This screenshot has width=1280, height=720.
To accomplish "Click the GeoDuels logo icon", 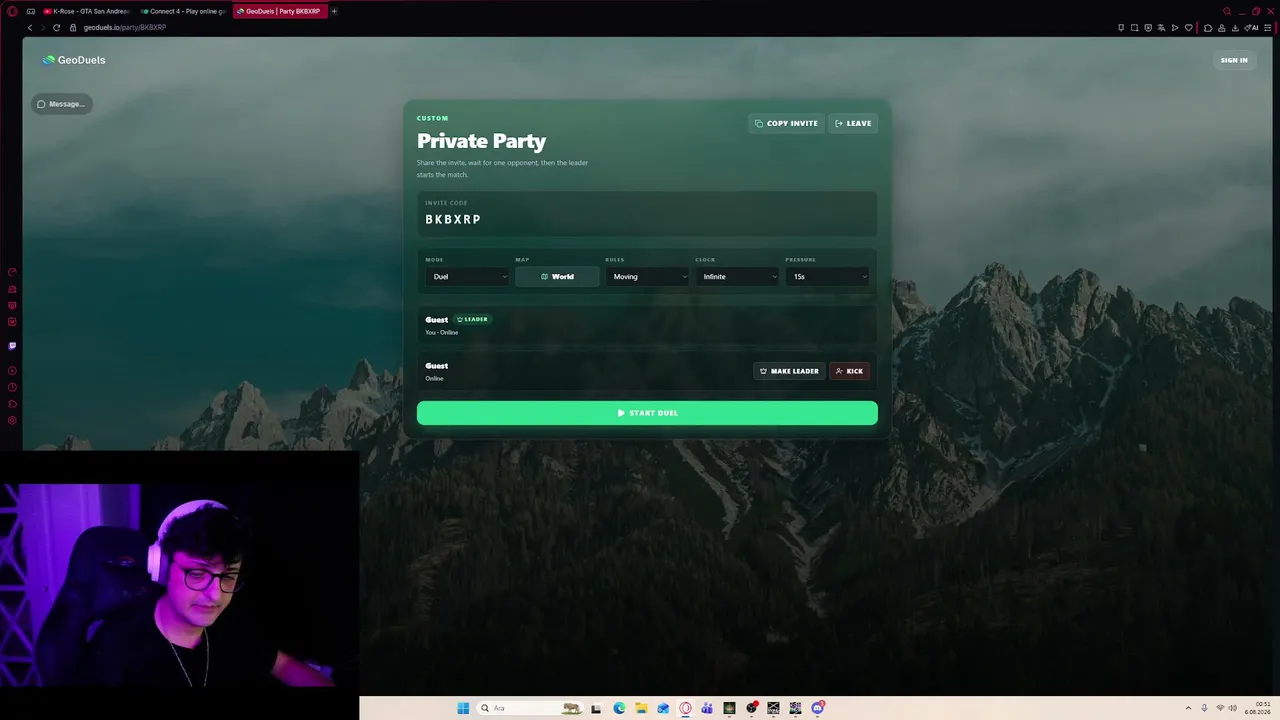I will point(48,60).
